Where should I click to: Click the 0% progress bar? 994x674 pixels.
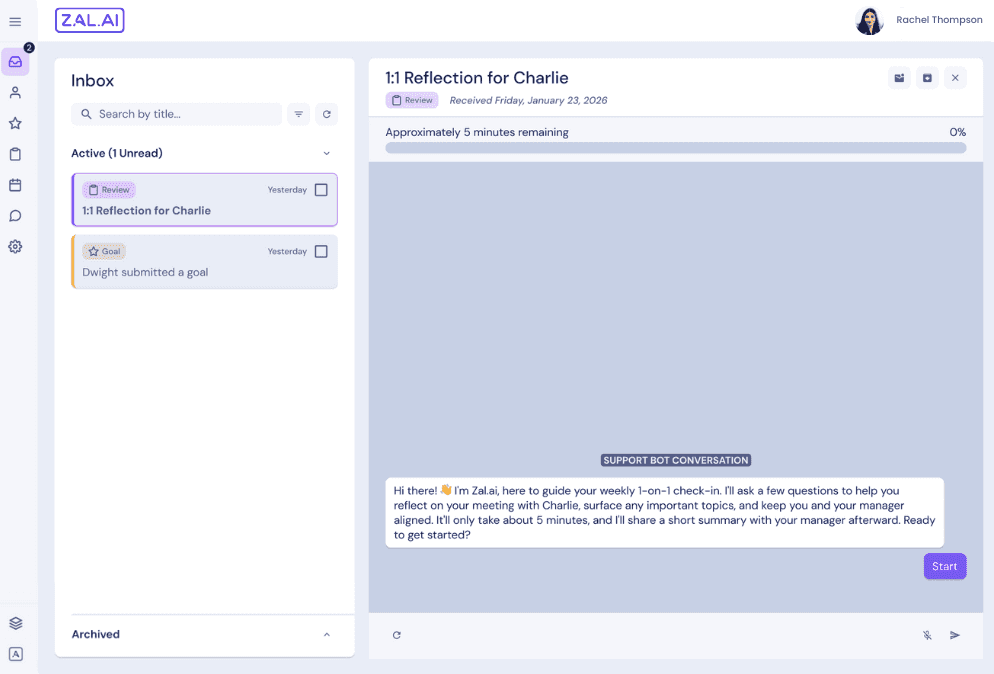click(676, 148)
